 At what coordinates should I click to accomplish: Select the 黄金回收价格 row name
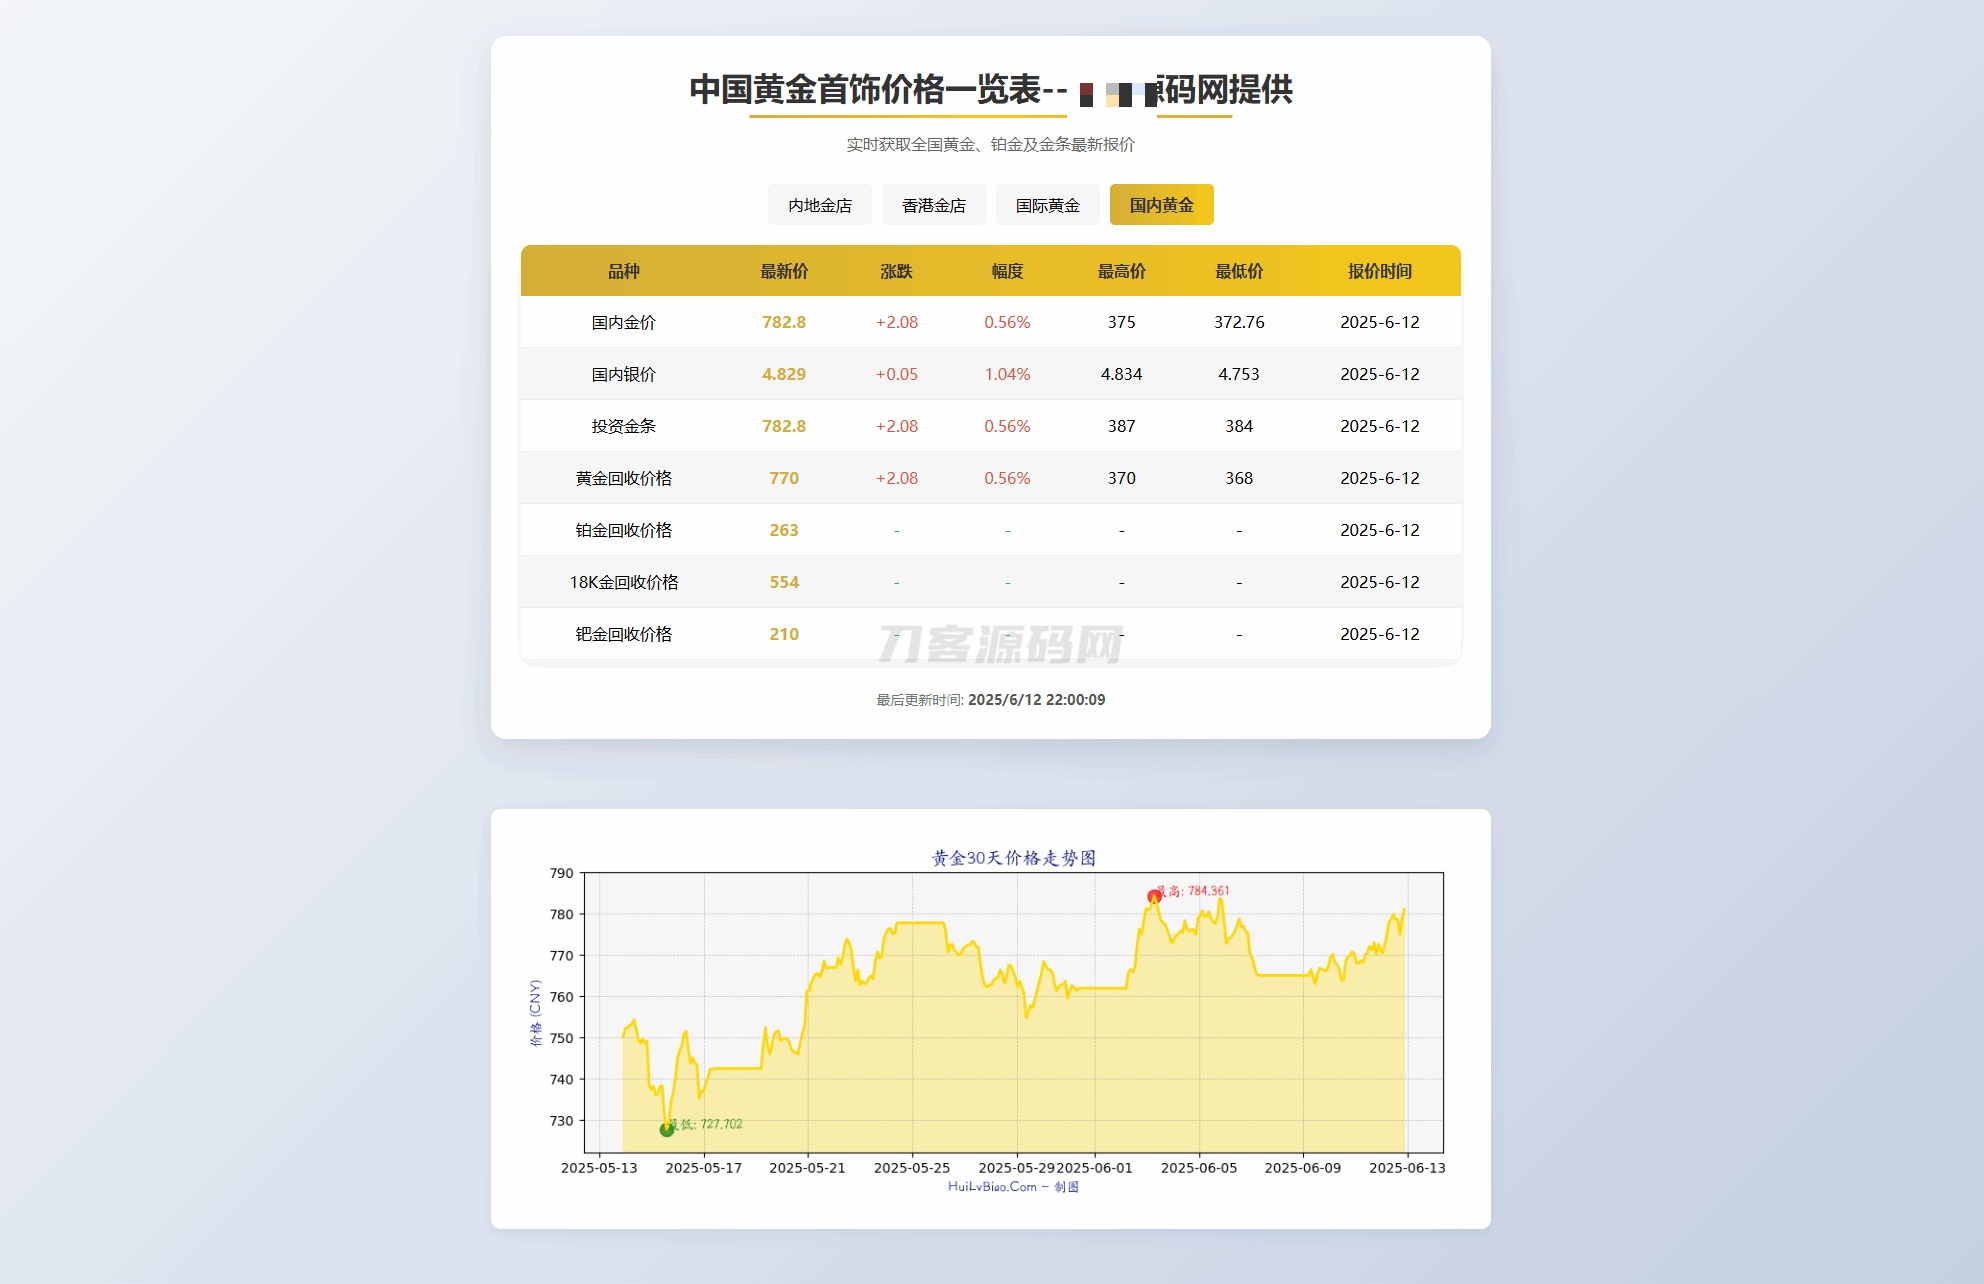(x=624, y=478)
